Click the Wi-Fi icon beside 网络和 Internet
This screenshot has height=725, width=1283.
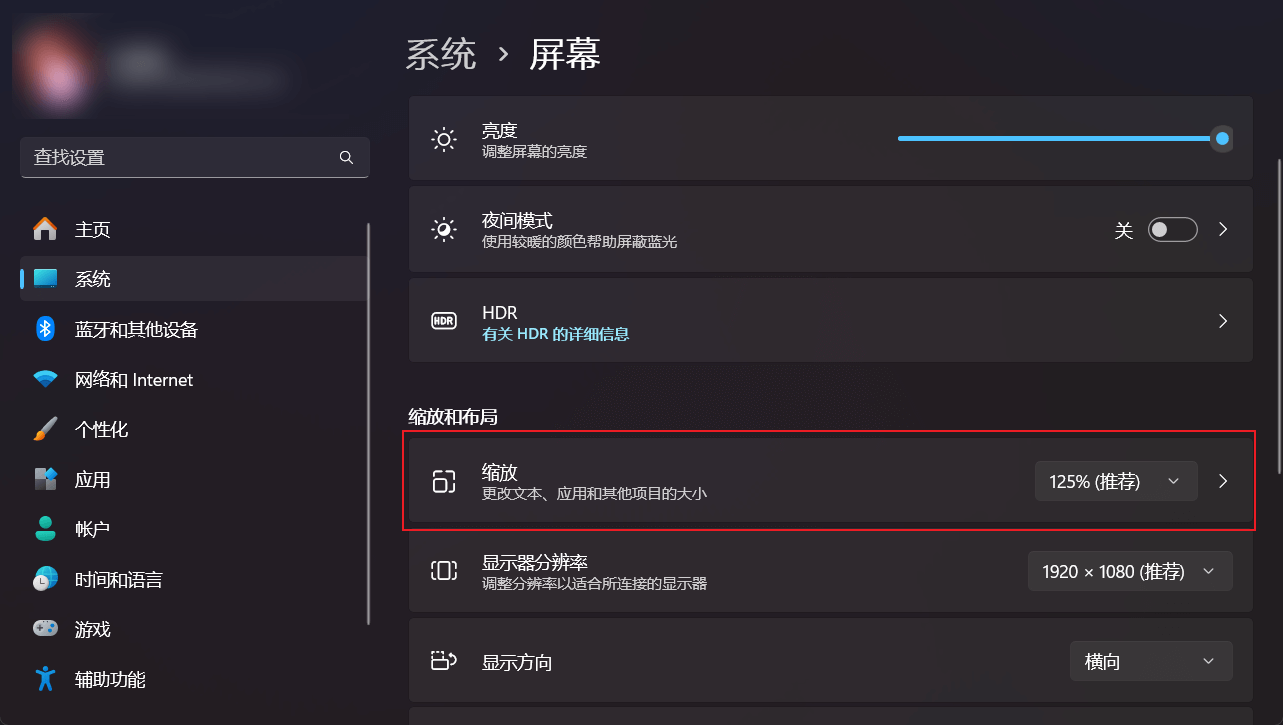click(x=45, y=380)
